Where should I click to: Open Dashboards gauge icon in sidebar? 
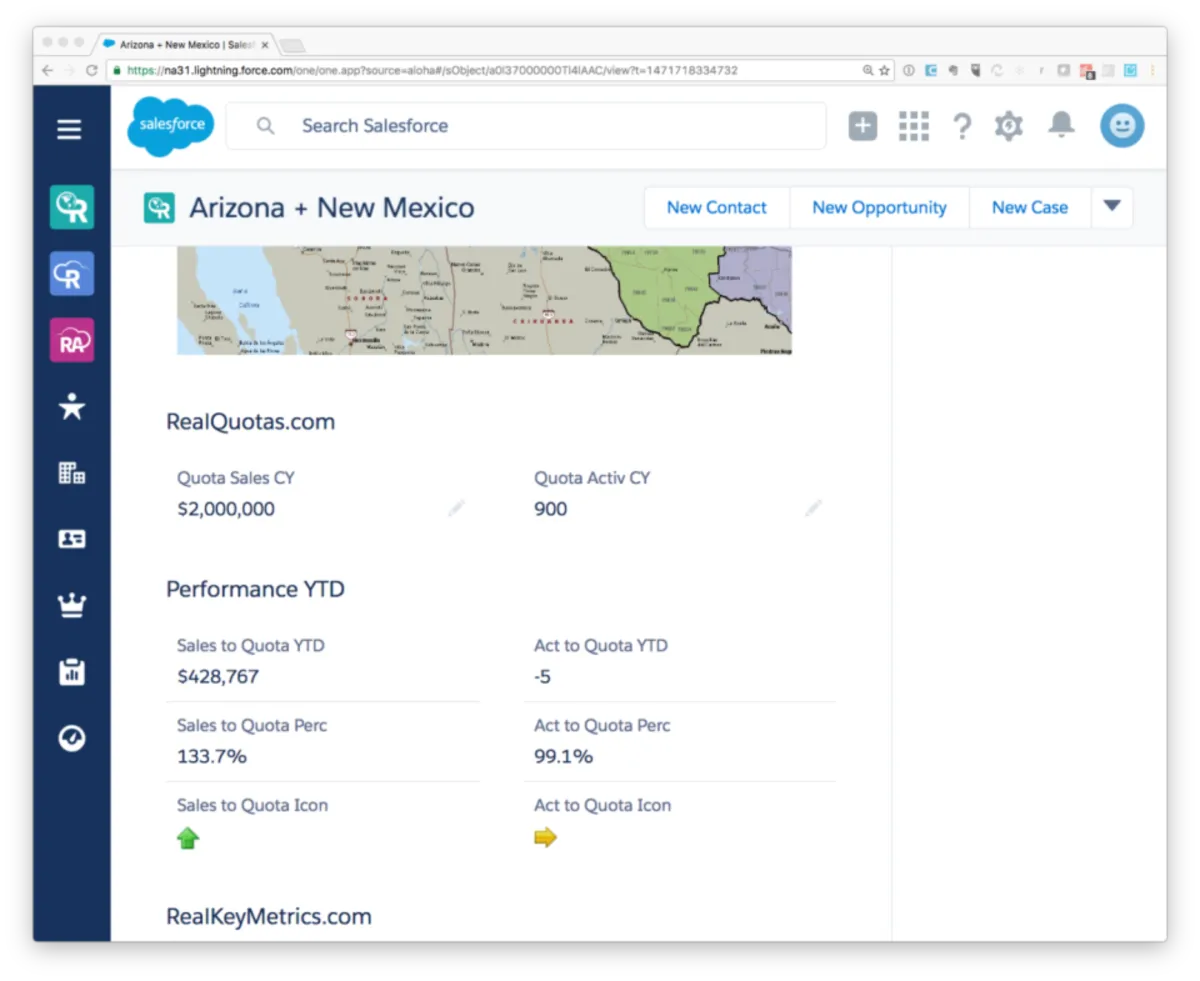[72, 738]
